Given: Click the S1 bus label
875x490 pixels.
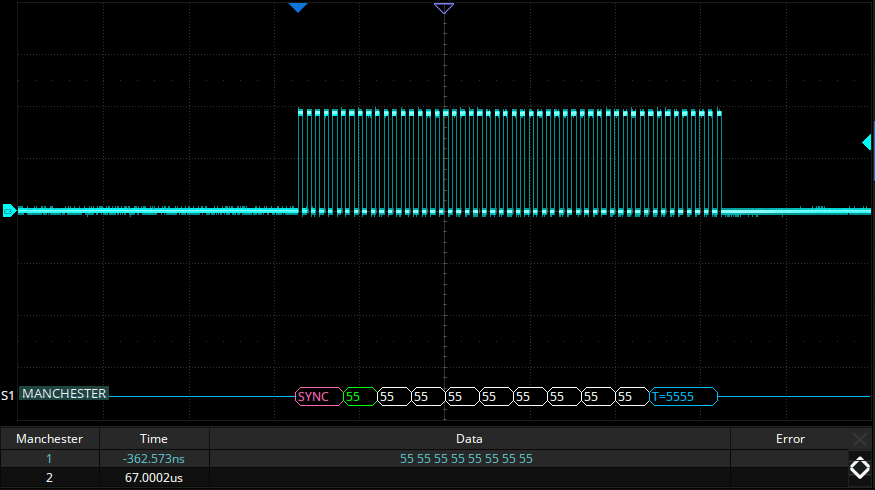Looking at the screenshot, I should point(8,395).
